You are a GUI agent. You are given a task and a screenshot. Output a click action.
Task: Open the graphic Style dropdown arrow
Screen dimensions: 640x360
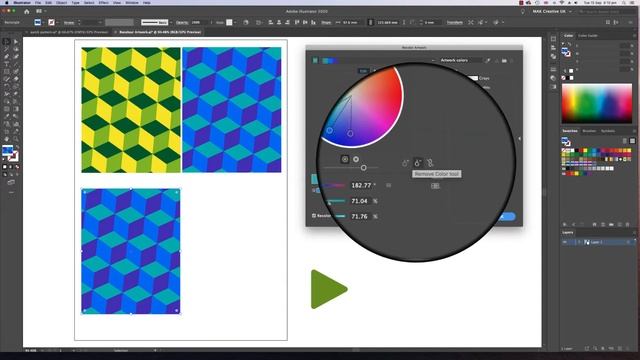coord(235,22)
